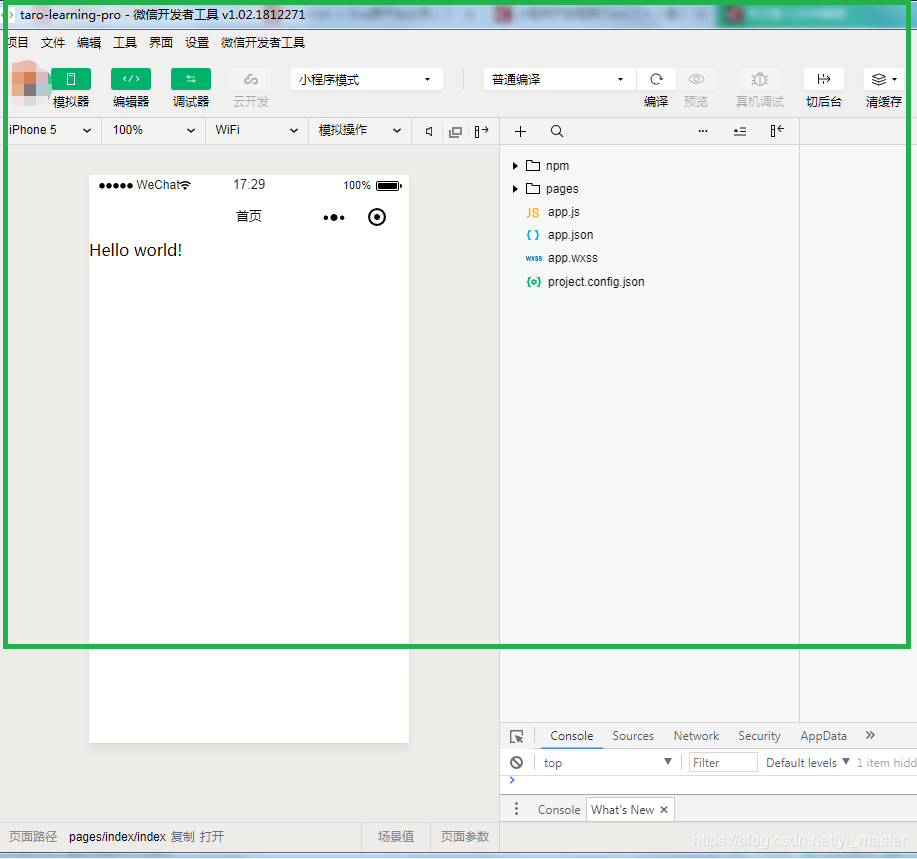Switch to the Console devtools tab
The height and width of the screenshot is (859, 917).
571,736
